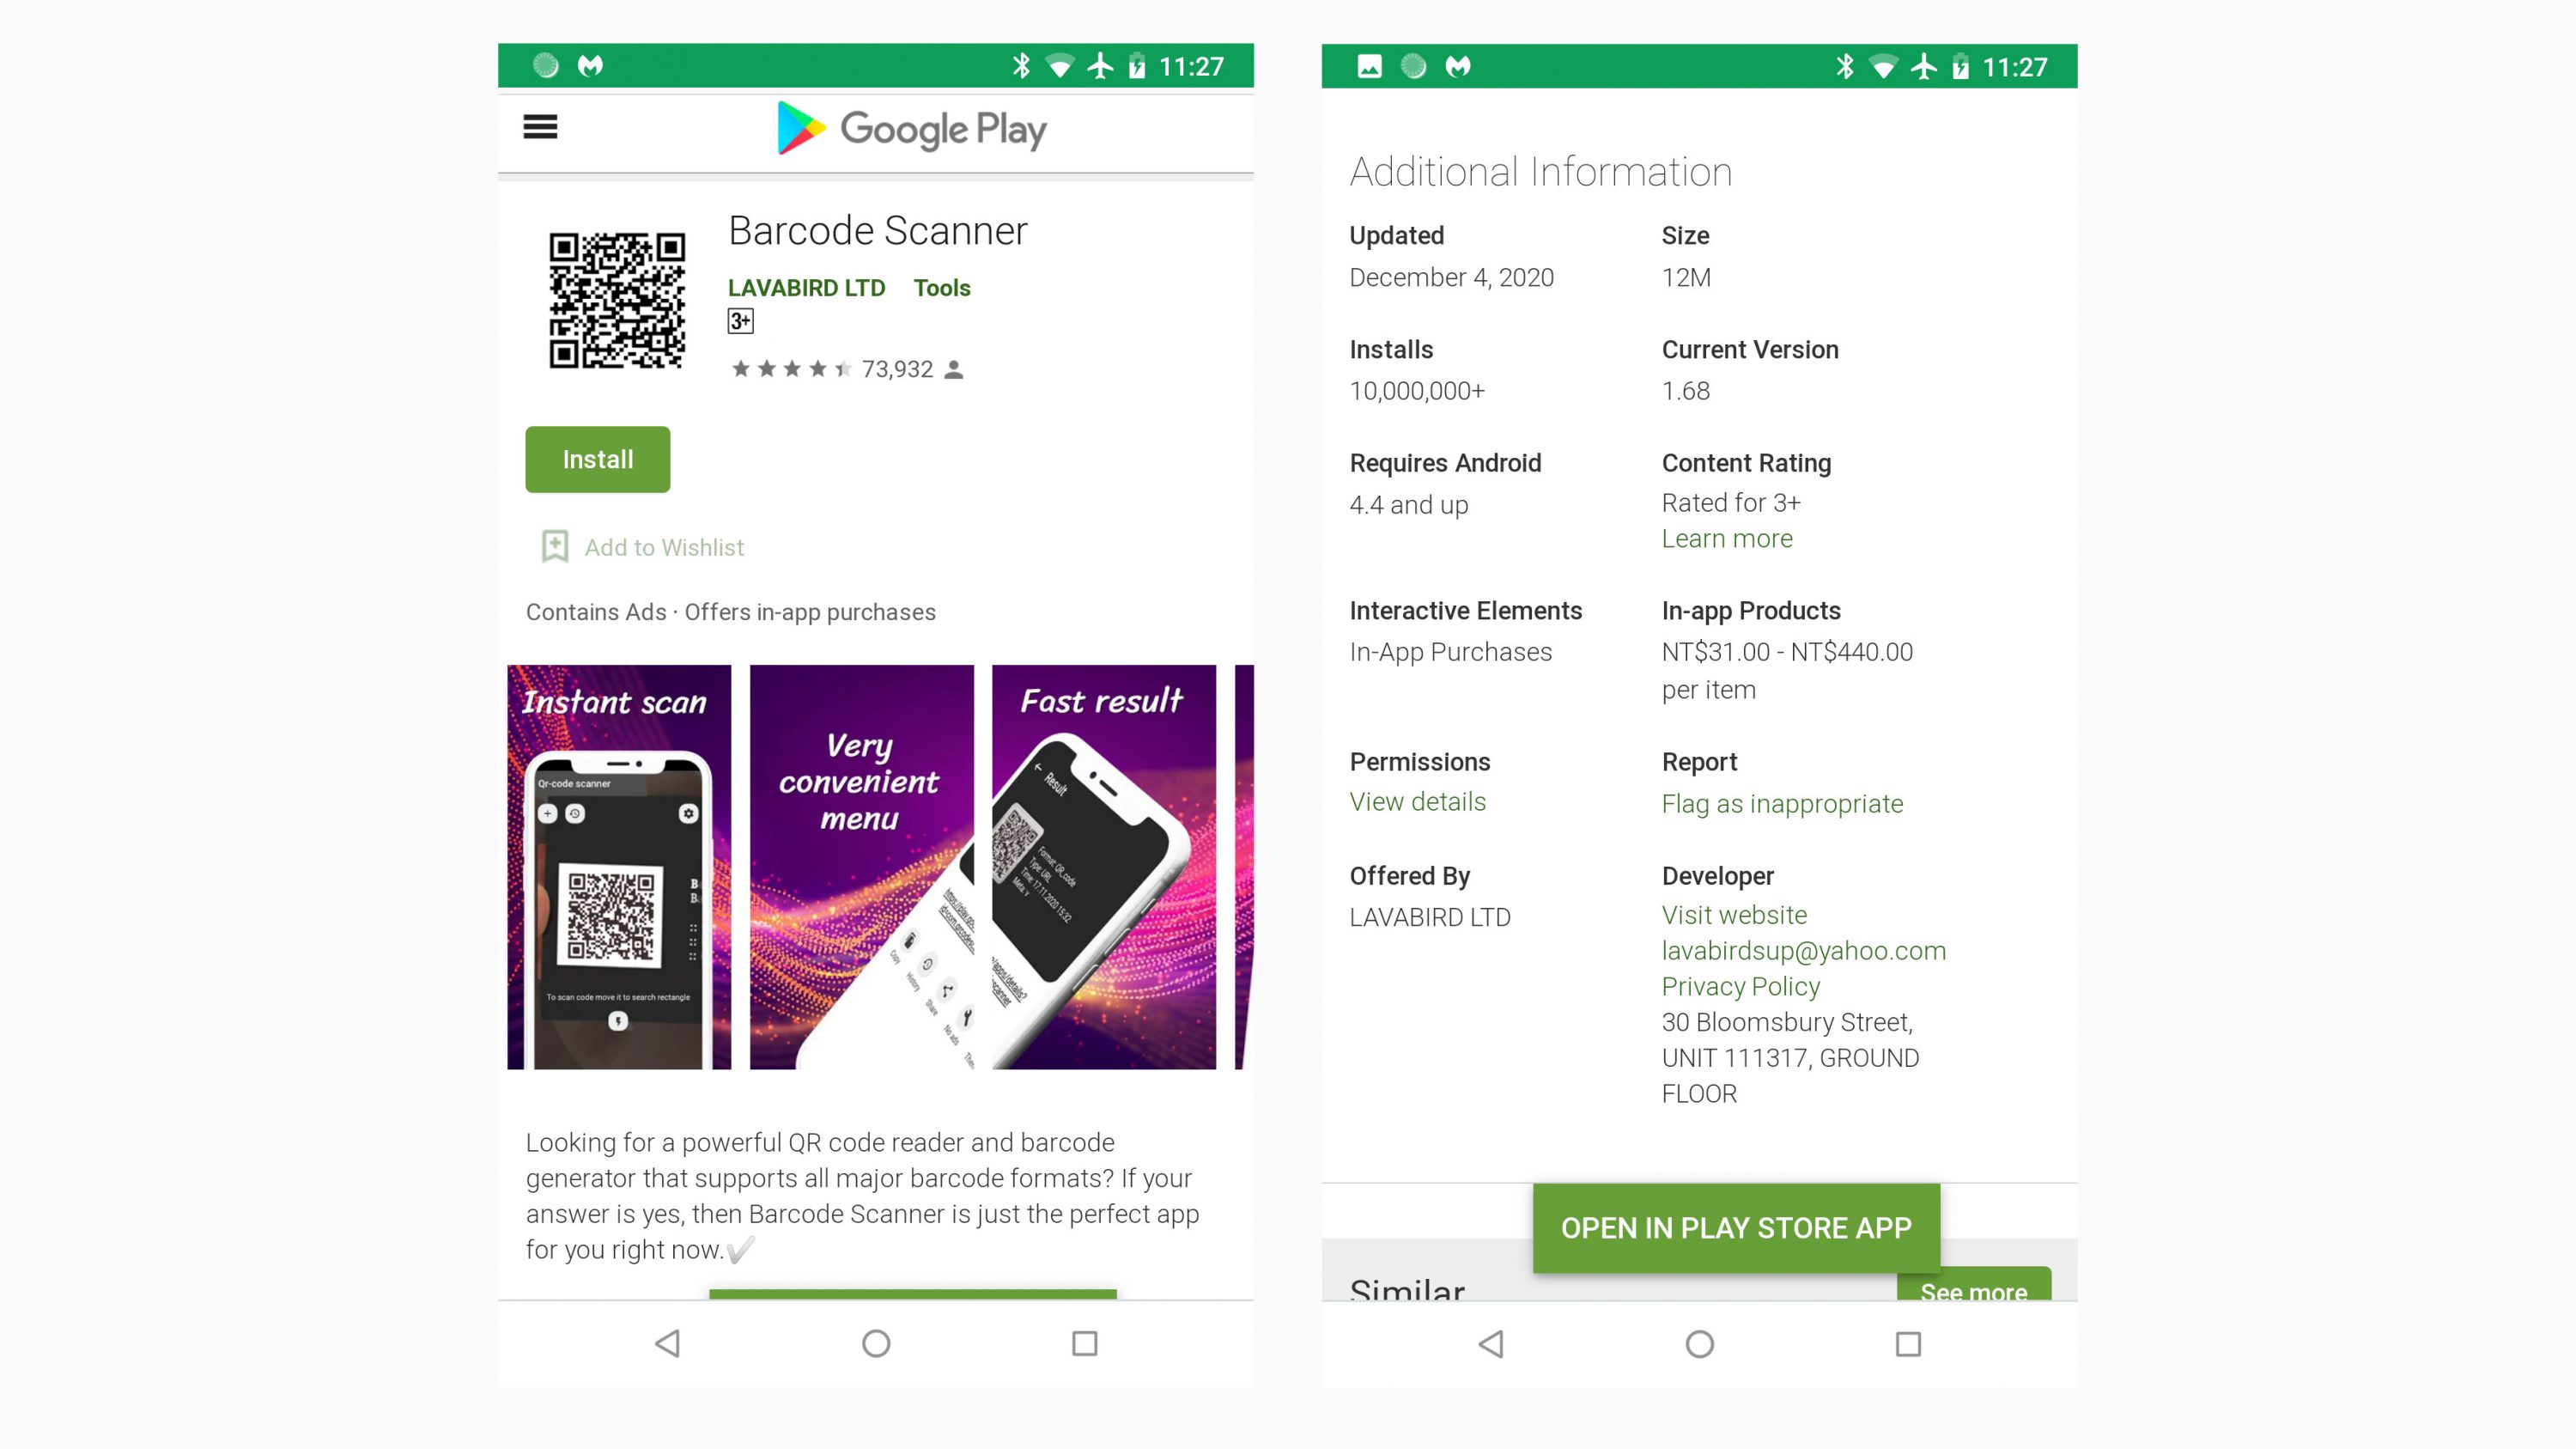Click Learn more under Content Rating
The image size is (2576, 1449).
pos(1726,539)
